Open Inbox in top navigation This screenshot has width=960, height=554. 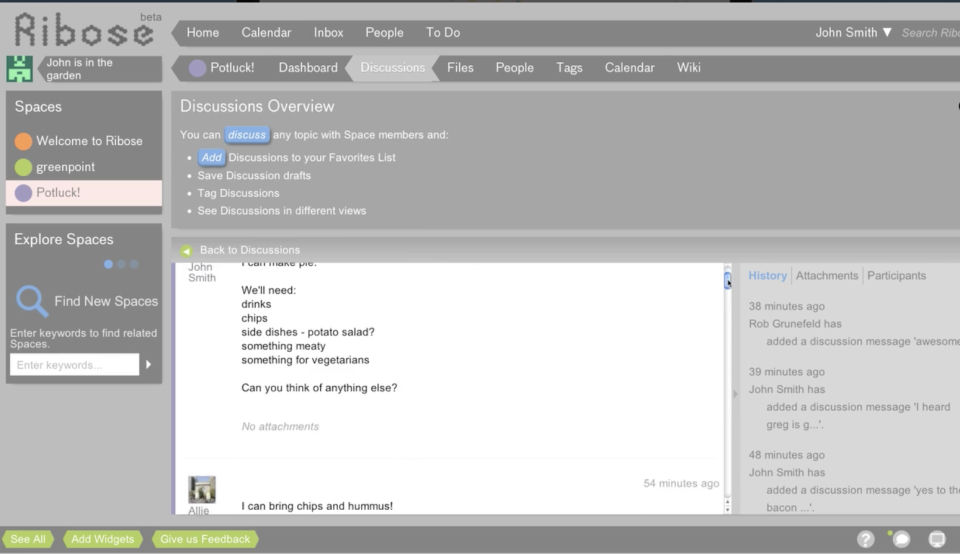tap(328, 32)
